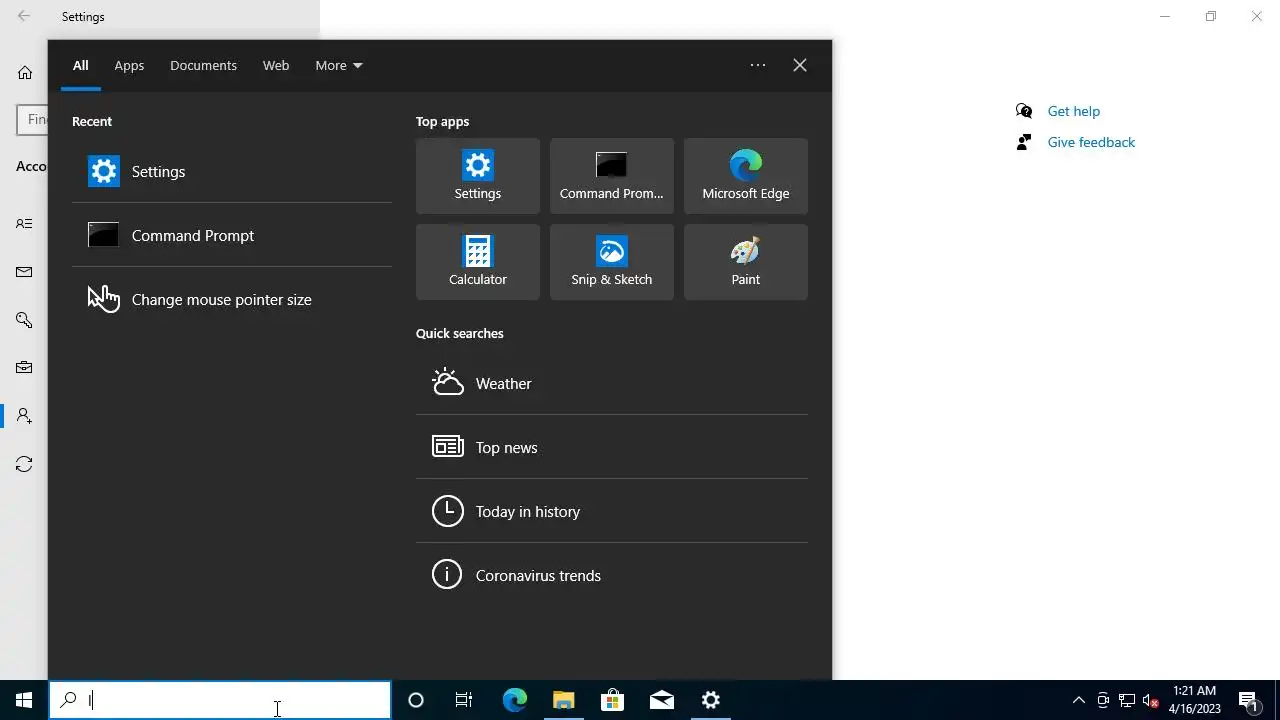
Task: Open search options ellipsis menu
Action: coord(758,65)
